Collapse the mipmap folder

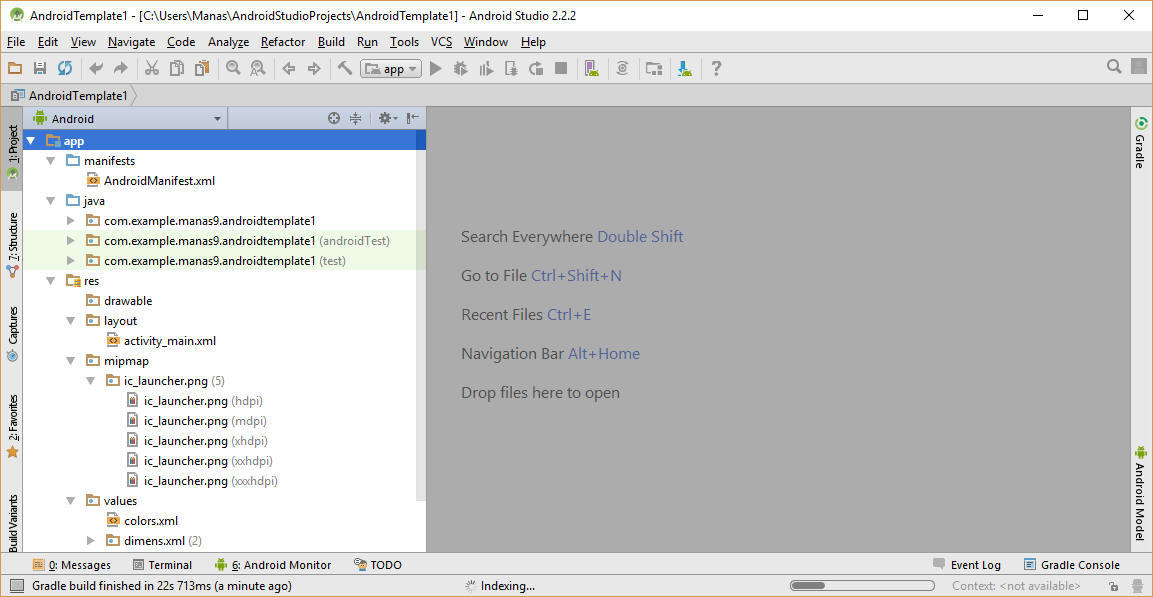[x=71, y=360]
